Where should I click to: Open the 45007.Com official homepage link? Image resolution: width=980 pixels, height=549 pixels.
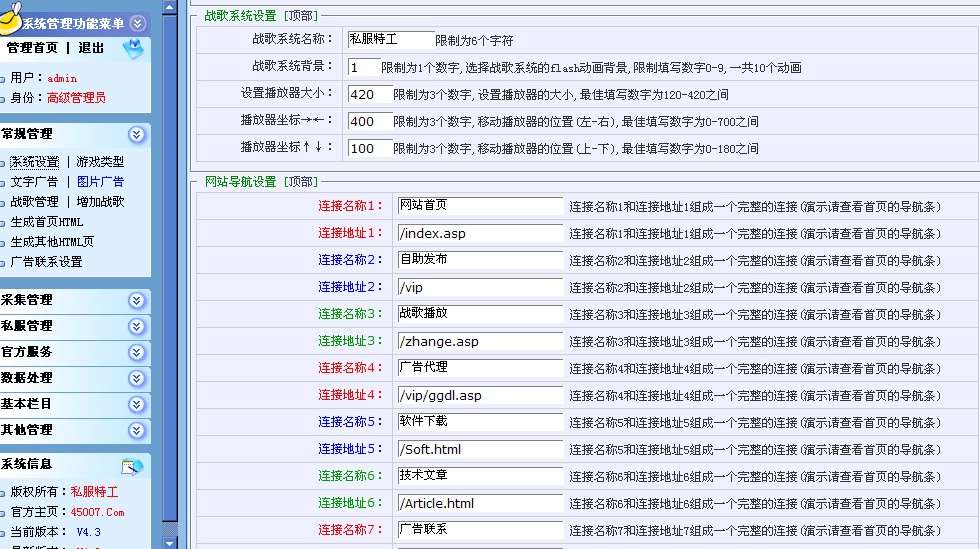tap(96, 512)
